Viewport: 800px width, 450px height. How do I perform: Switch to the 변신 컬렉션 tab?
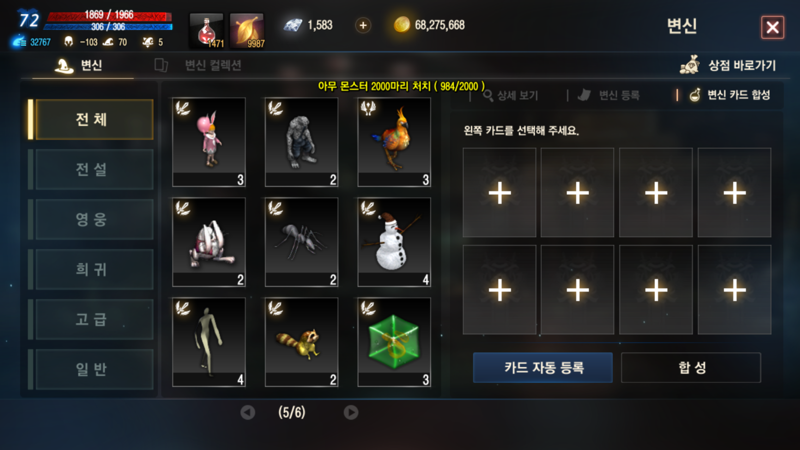pyautogui.click(x=198, y=65)
